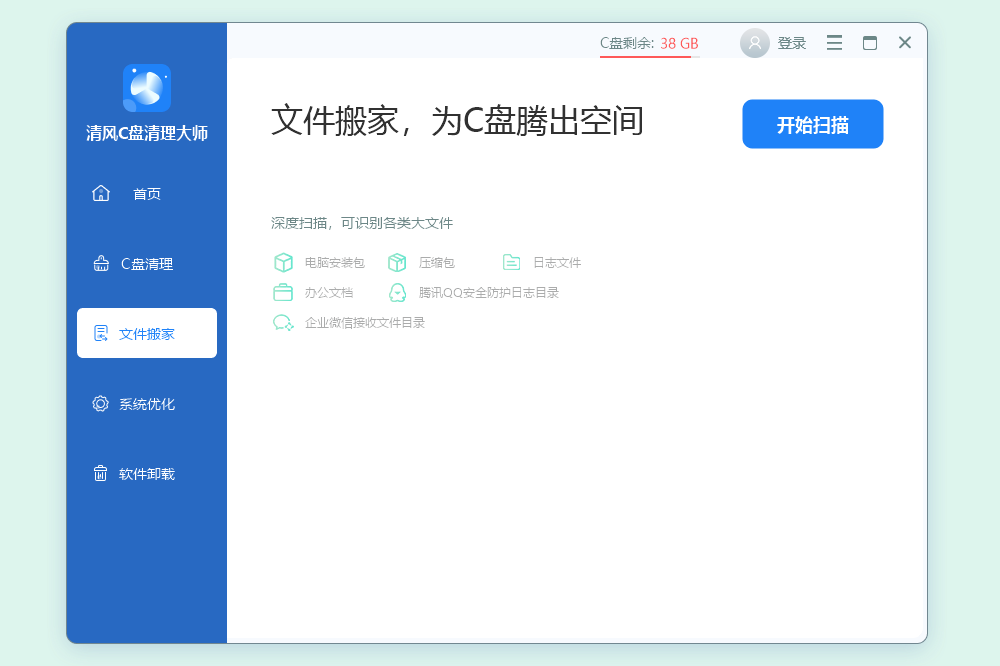Select the 系统优化 sidebar entry
1000x666 pixels.
tap(147, 403)
